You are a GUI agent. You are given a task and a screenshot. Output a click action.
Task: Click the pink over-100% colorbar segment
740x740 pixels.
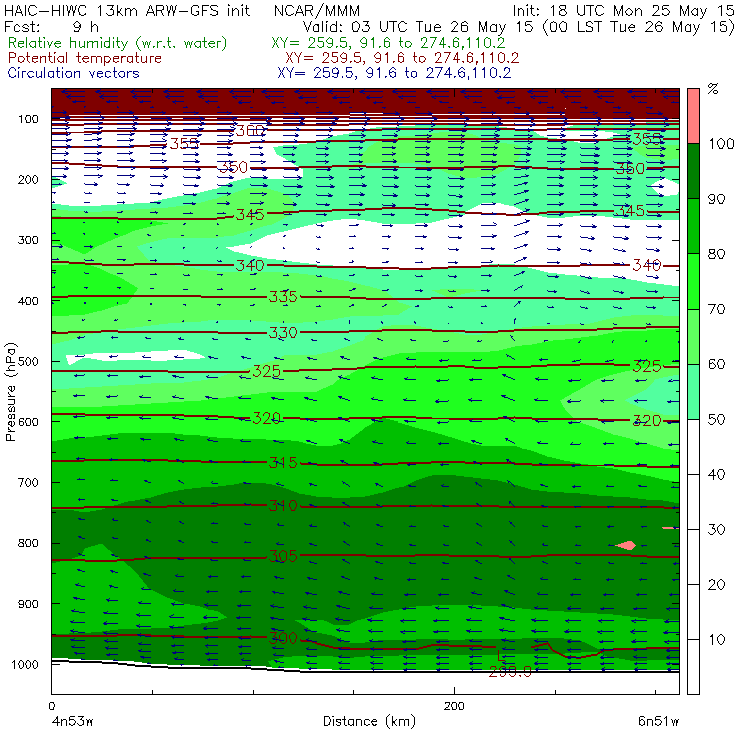click(693, 116)
